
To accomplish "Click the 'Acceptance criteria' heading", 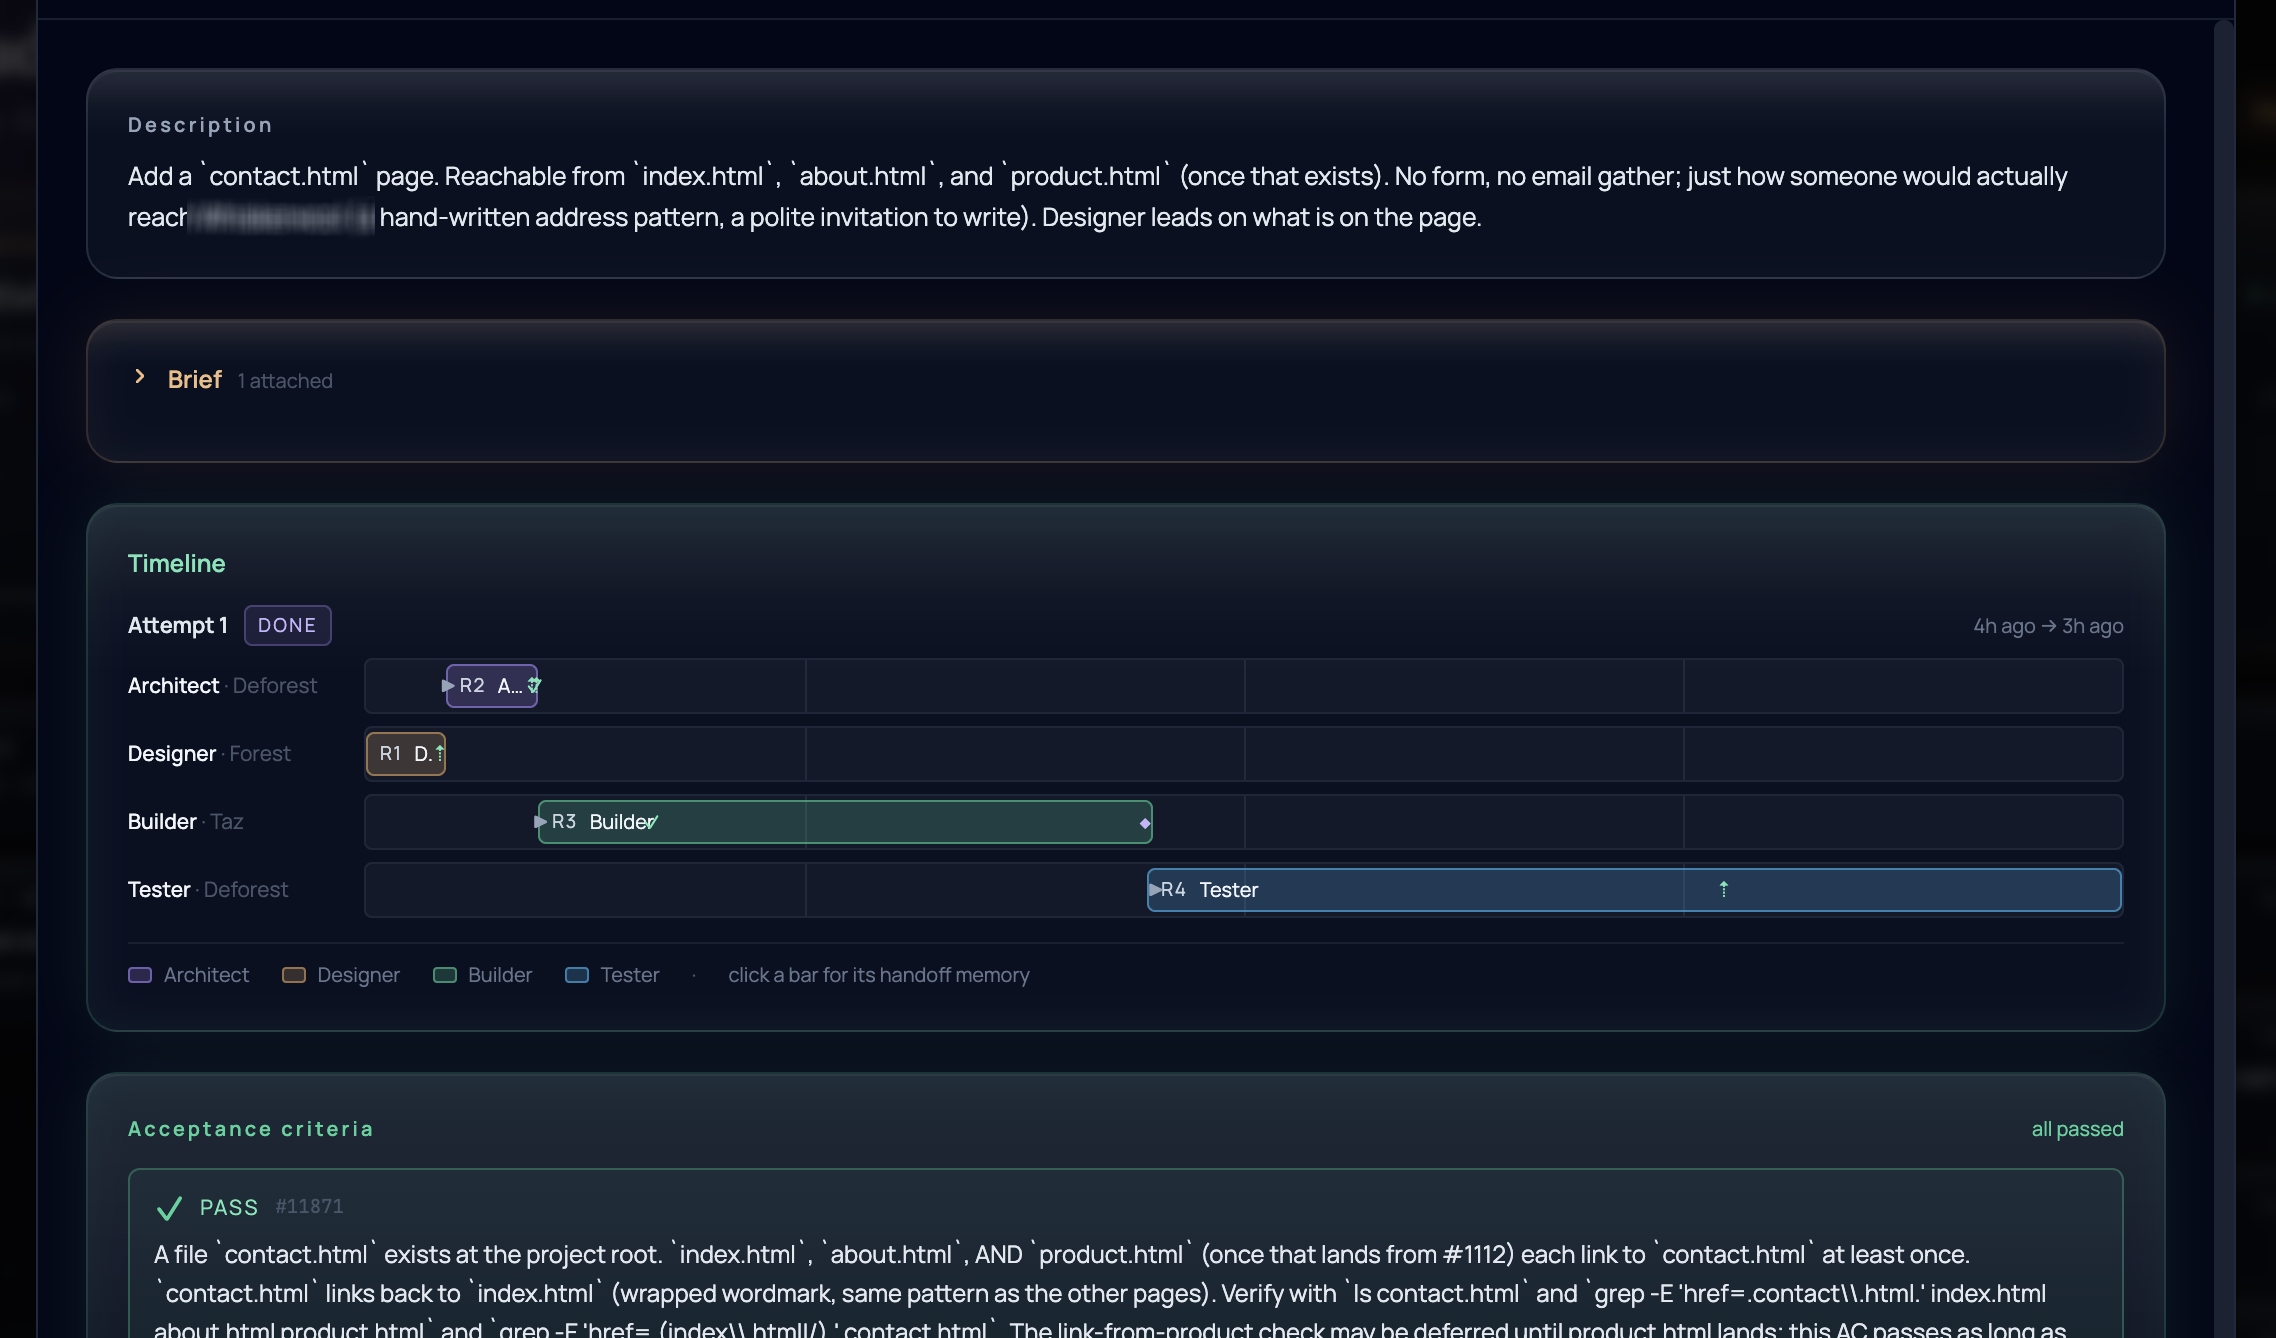I will [250, 1129].
